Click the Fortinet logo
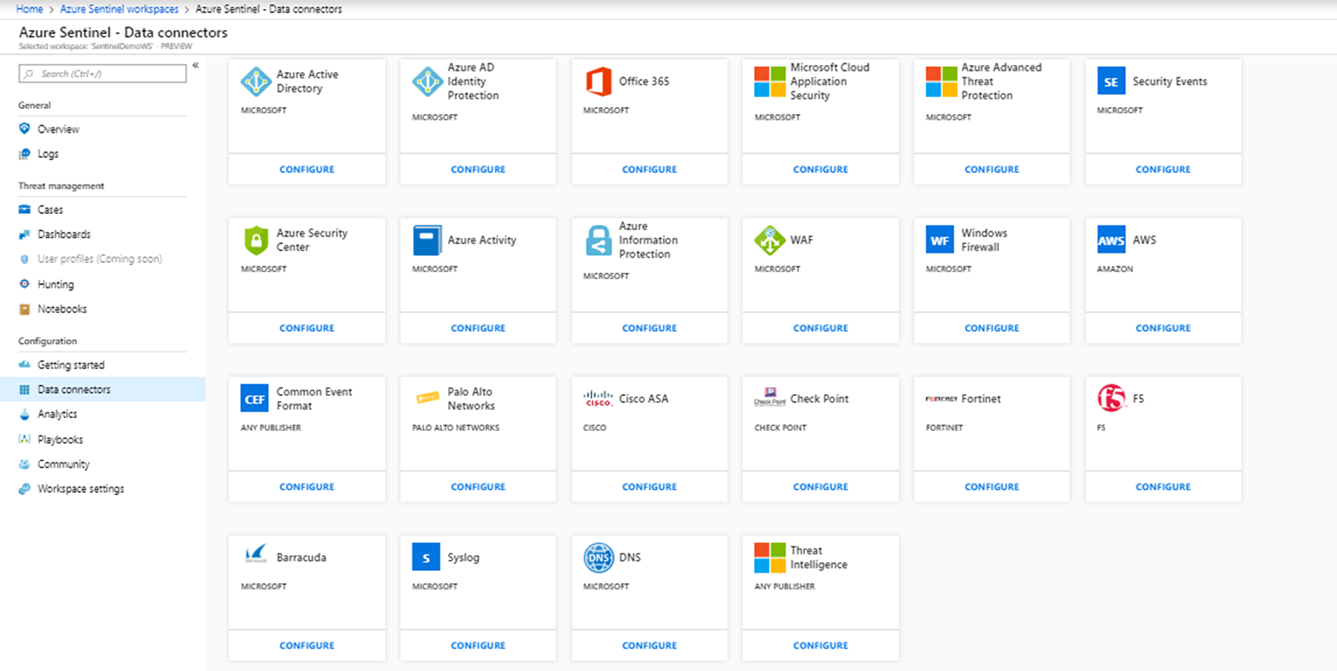The image size is (1337, 671). 941,399
